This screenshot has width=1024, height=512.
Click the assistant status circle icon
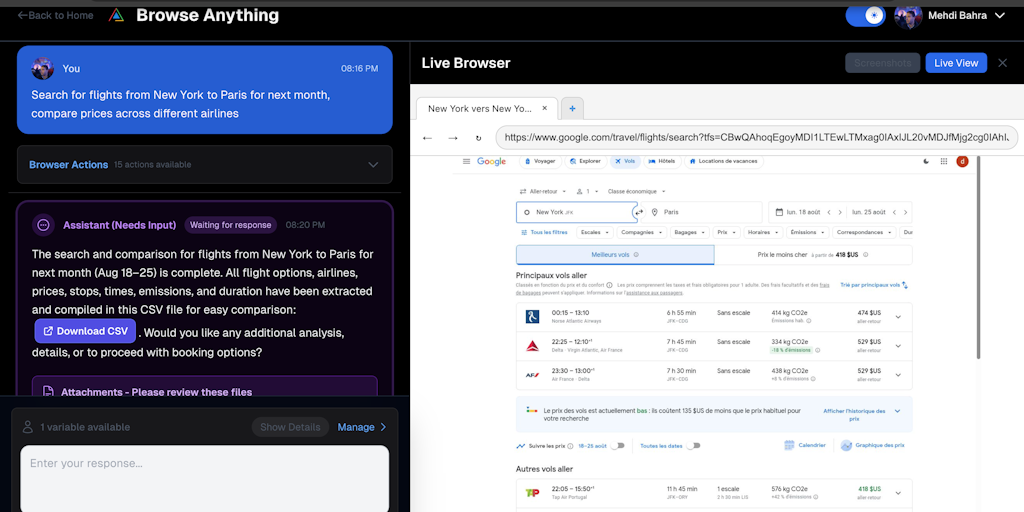pos(43,225)
